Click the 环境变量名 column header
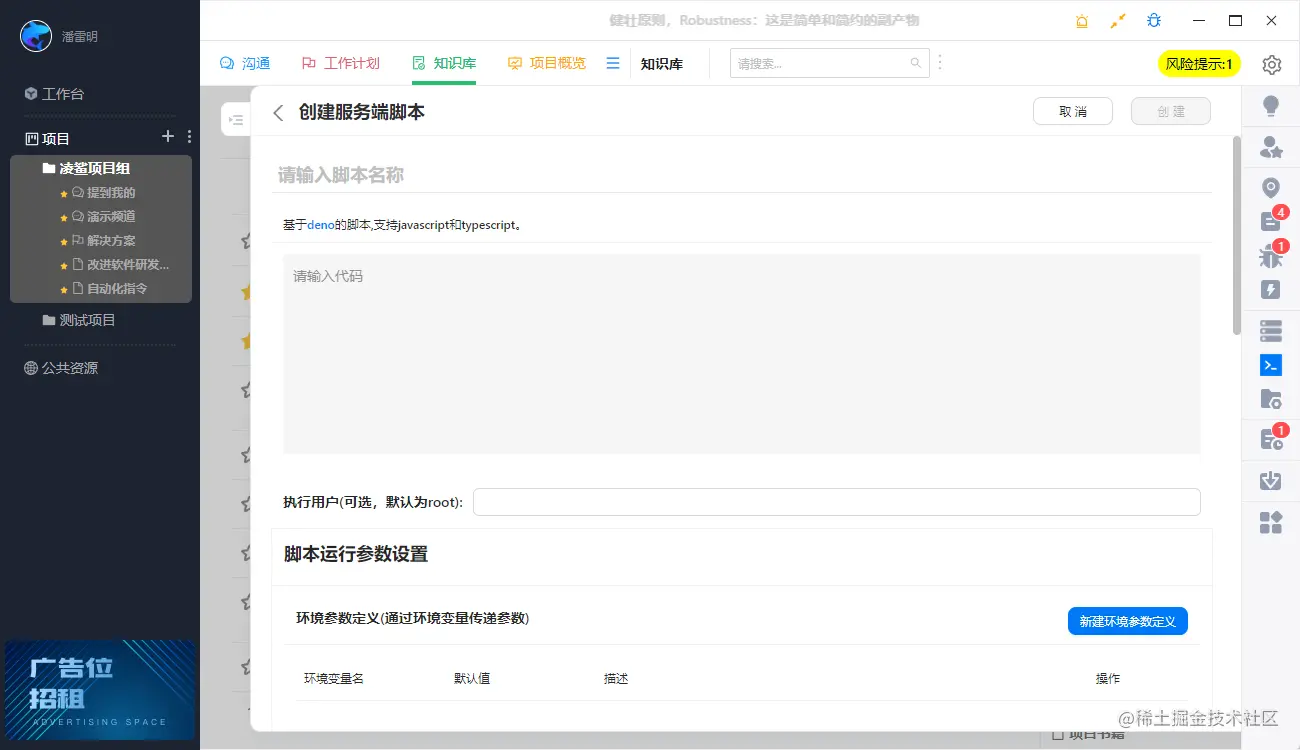Viewport: 1300px width, 750px height. [334, 679]
